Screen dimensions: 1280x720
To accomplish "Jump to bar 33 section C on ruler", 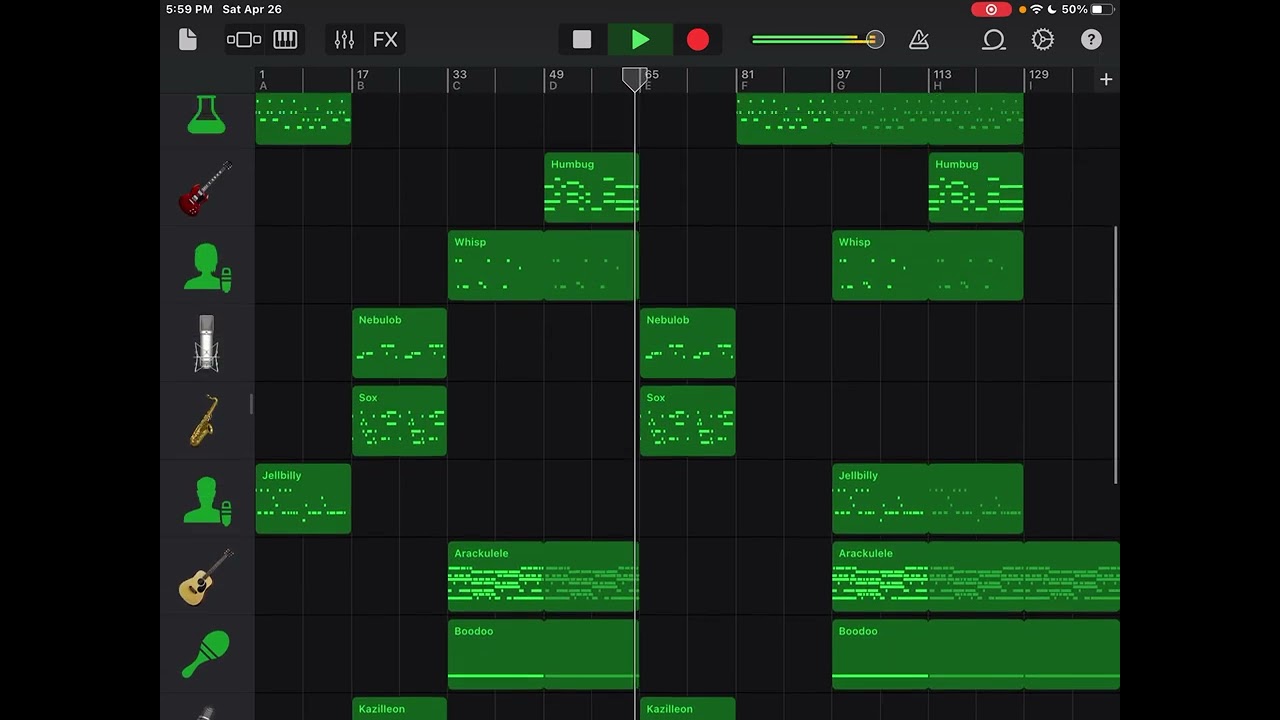I will (459, 80).
